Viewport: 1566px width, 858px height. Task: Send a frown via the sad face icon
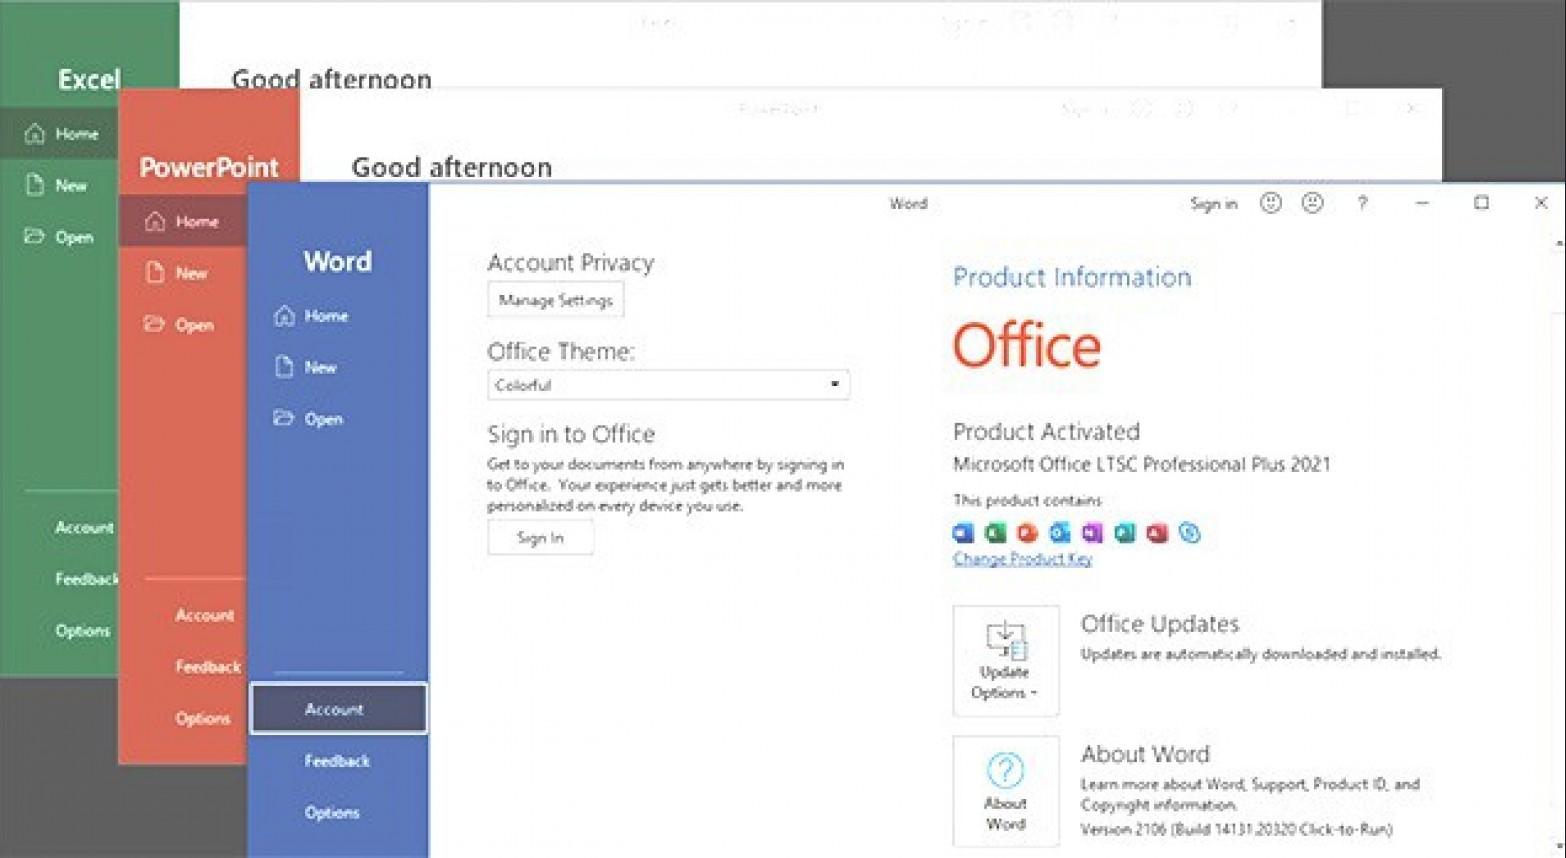[x=1312, y=203]
